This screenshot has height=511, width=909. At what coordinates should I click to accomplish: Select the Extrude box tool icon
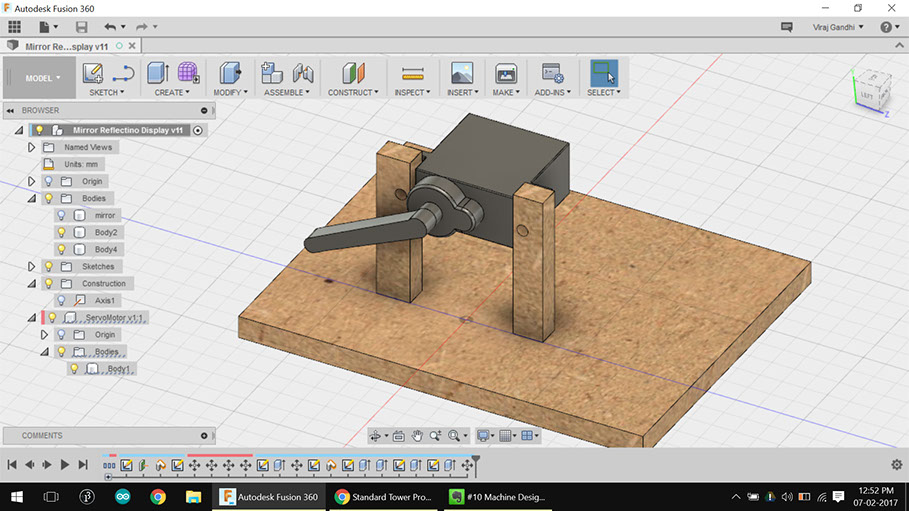157,73
